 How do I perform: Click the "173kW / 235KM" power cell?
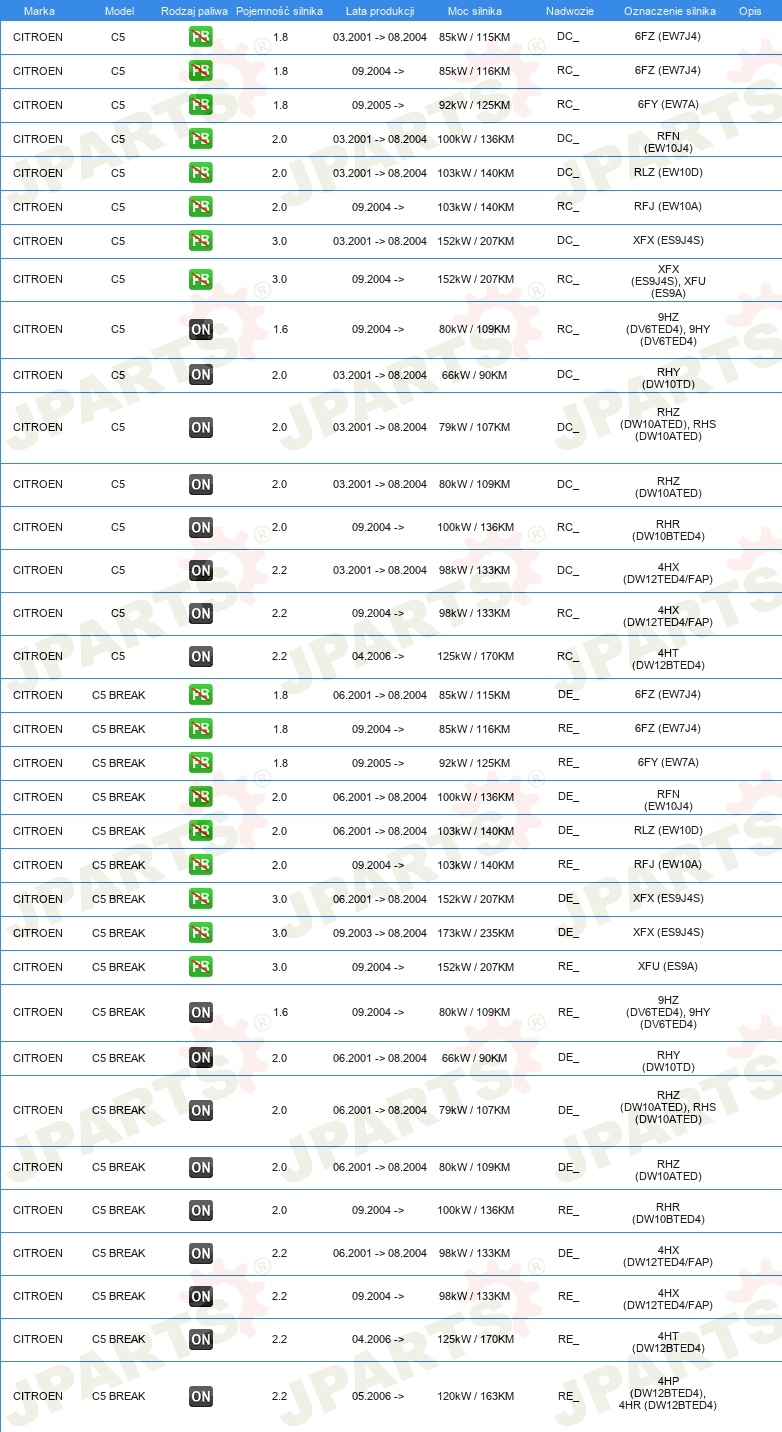tap(477, 933)
